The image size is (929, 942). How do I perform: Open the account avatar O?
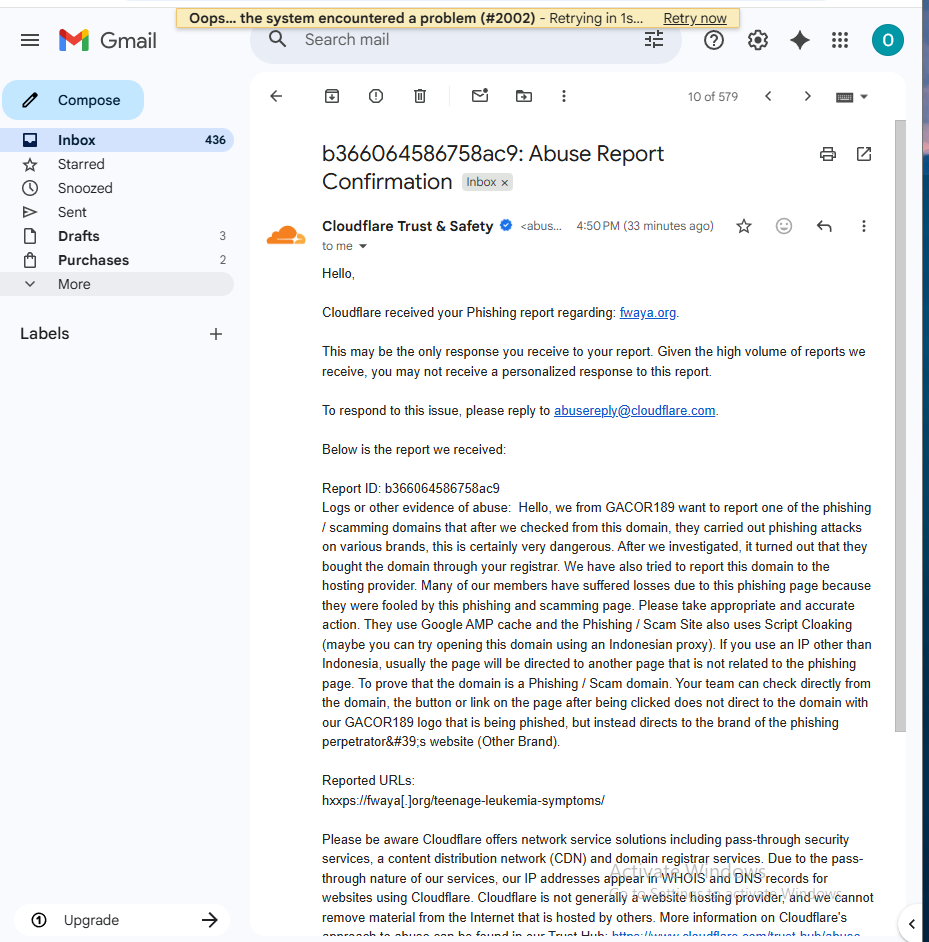[888, 40]
